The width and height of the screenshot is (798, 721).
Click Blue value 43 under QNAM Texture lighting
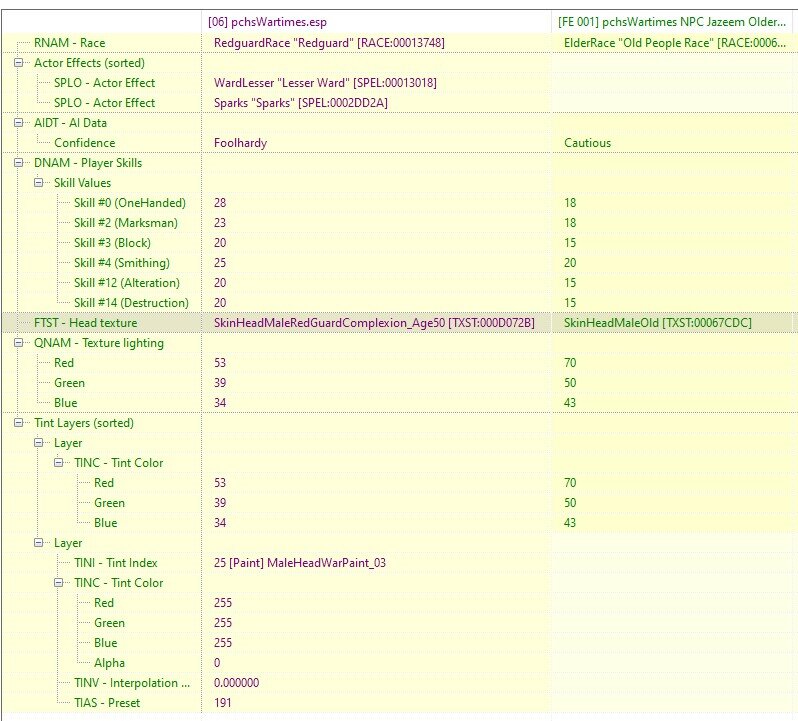click(570, 403)
